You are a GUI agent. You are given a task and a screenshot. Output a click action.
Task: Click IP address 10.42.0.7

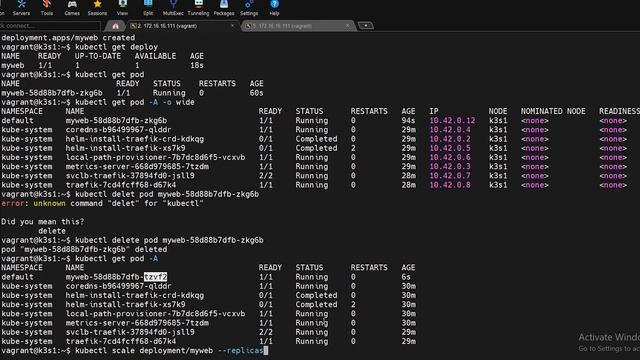pyautogui.click(x=450, y=176)
